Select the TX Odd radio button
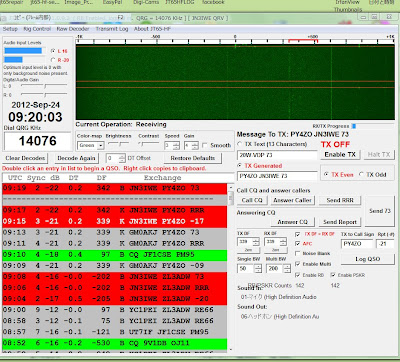The image size is (400, 362). point(361,174)
